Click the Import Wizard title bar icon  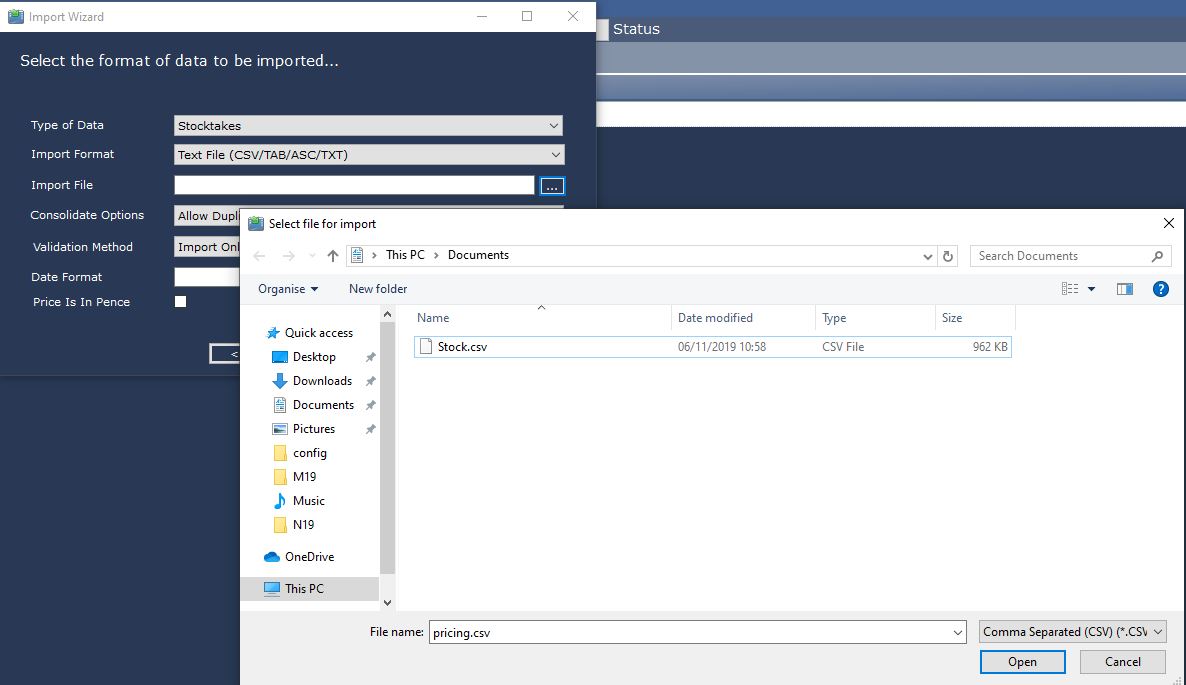point(15,16)
